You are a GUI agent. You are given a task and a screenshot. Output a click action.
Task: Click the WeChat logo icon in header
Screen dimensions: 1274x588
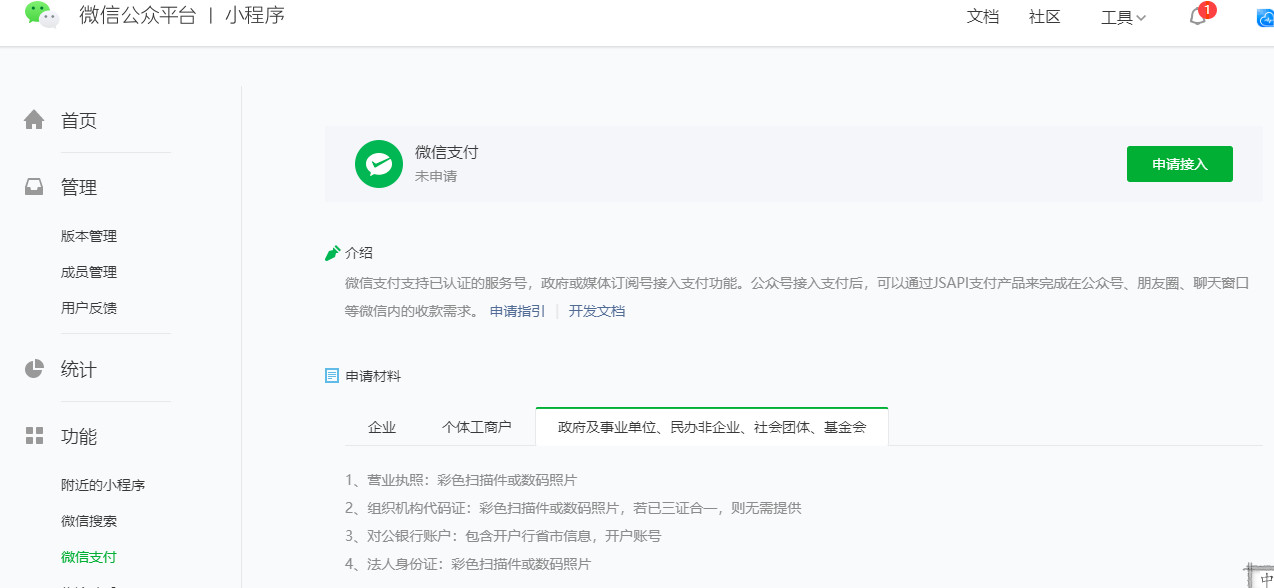coord(42,14)
